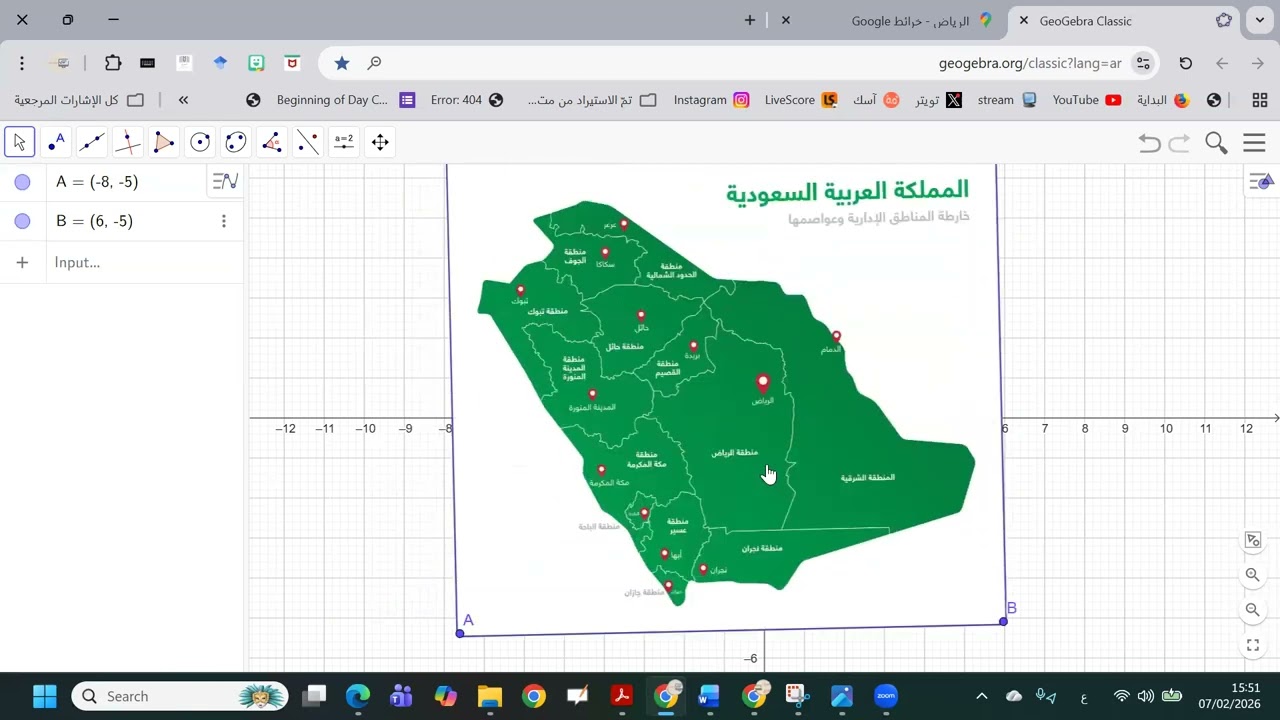
Task: Select the Ellipse tool
Action: 236,142
